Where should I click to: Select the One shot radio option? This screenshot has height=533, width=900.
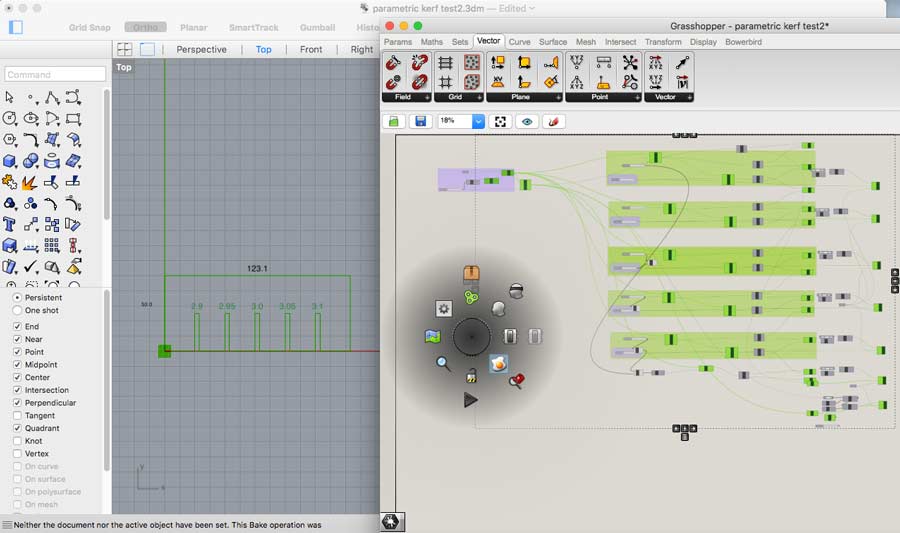(17, 311)
